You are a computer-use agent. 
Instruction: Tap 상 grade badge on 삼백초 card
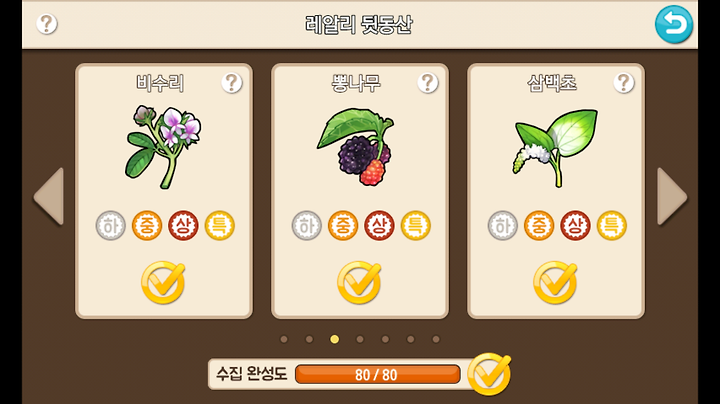point(575,225)
